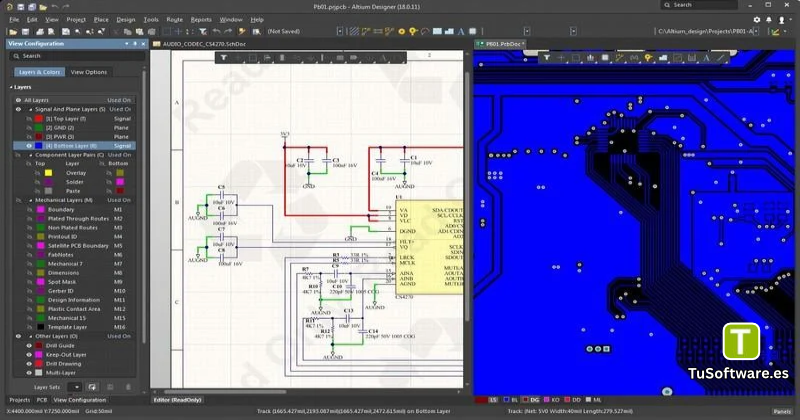Image resolution: width=800 pixels, height=420 pixels.
Task: Click the Search box in the title bar
Action: (699, 5)
